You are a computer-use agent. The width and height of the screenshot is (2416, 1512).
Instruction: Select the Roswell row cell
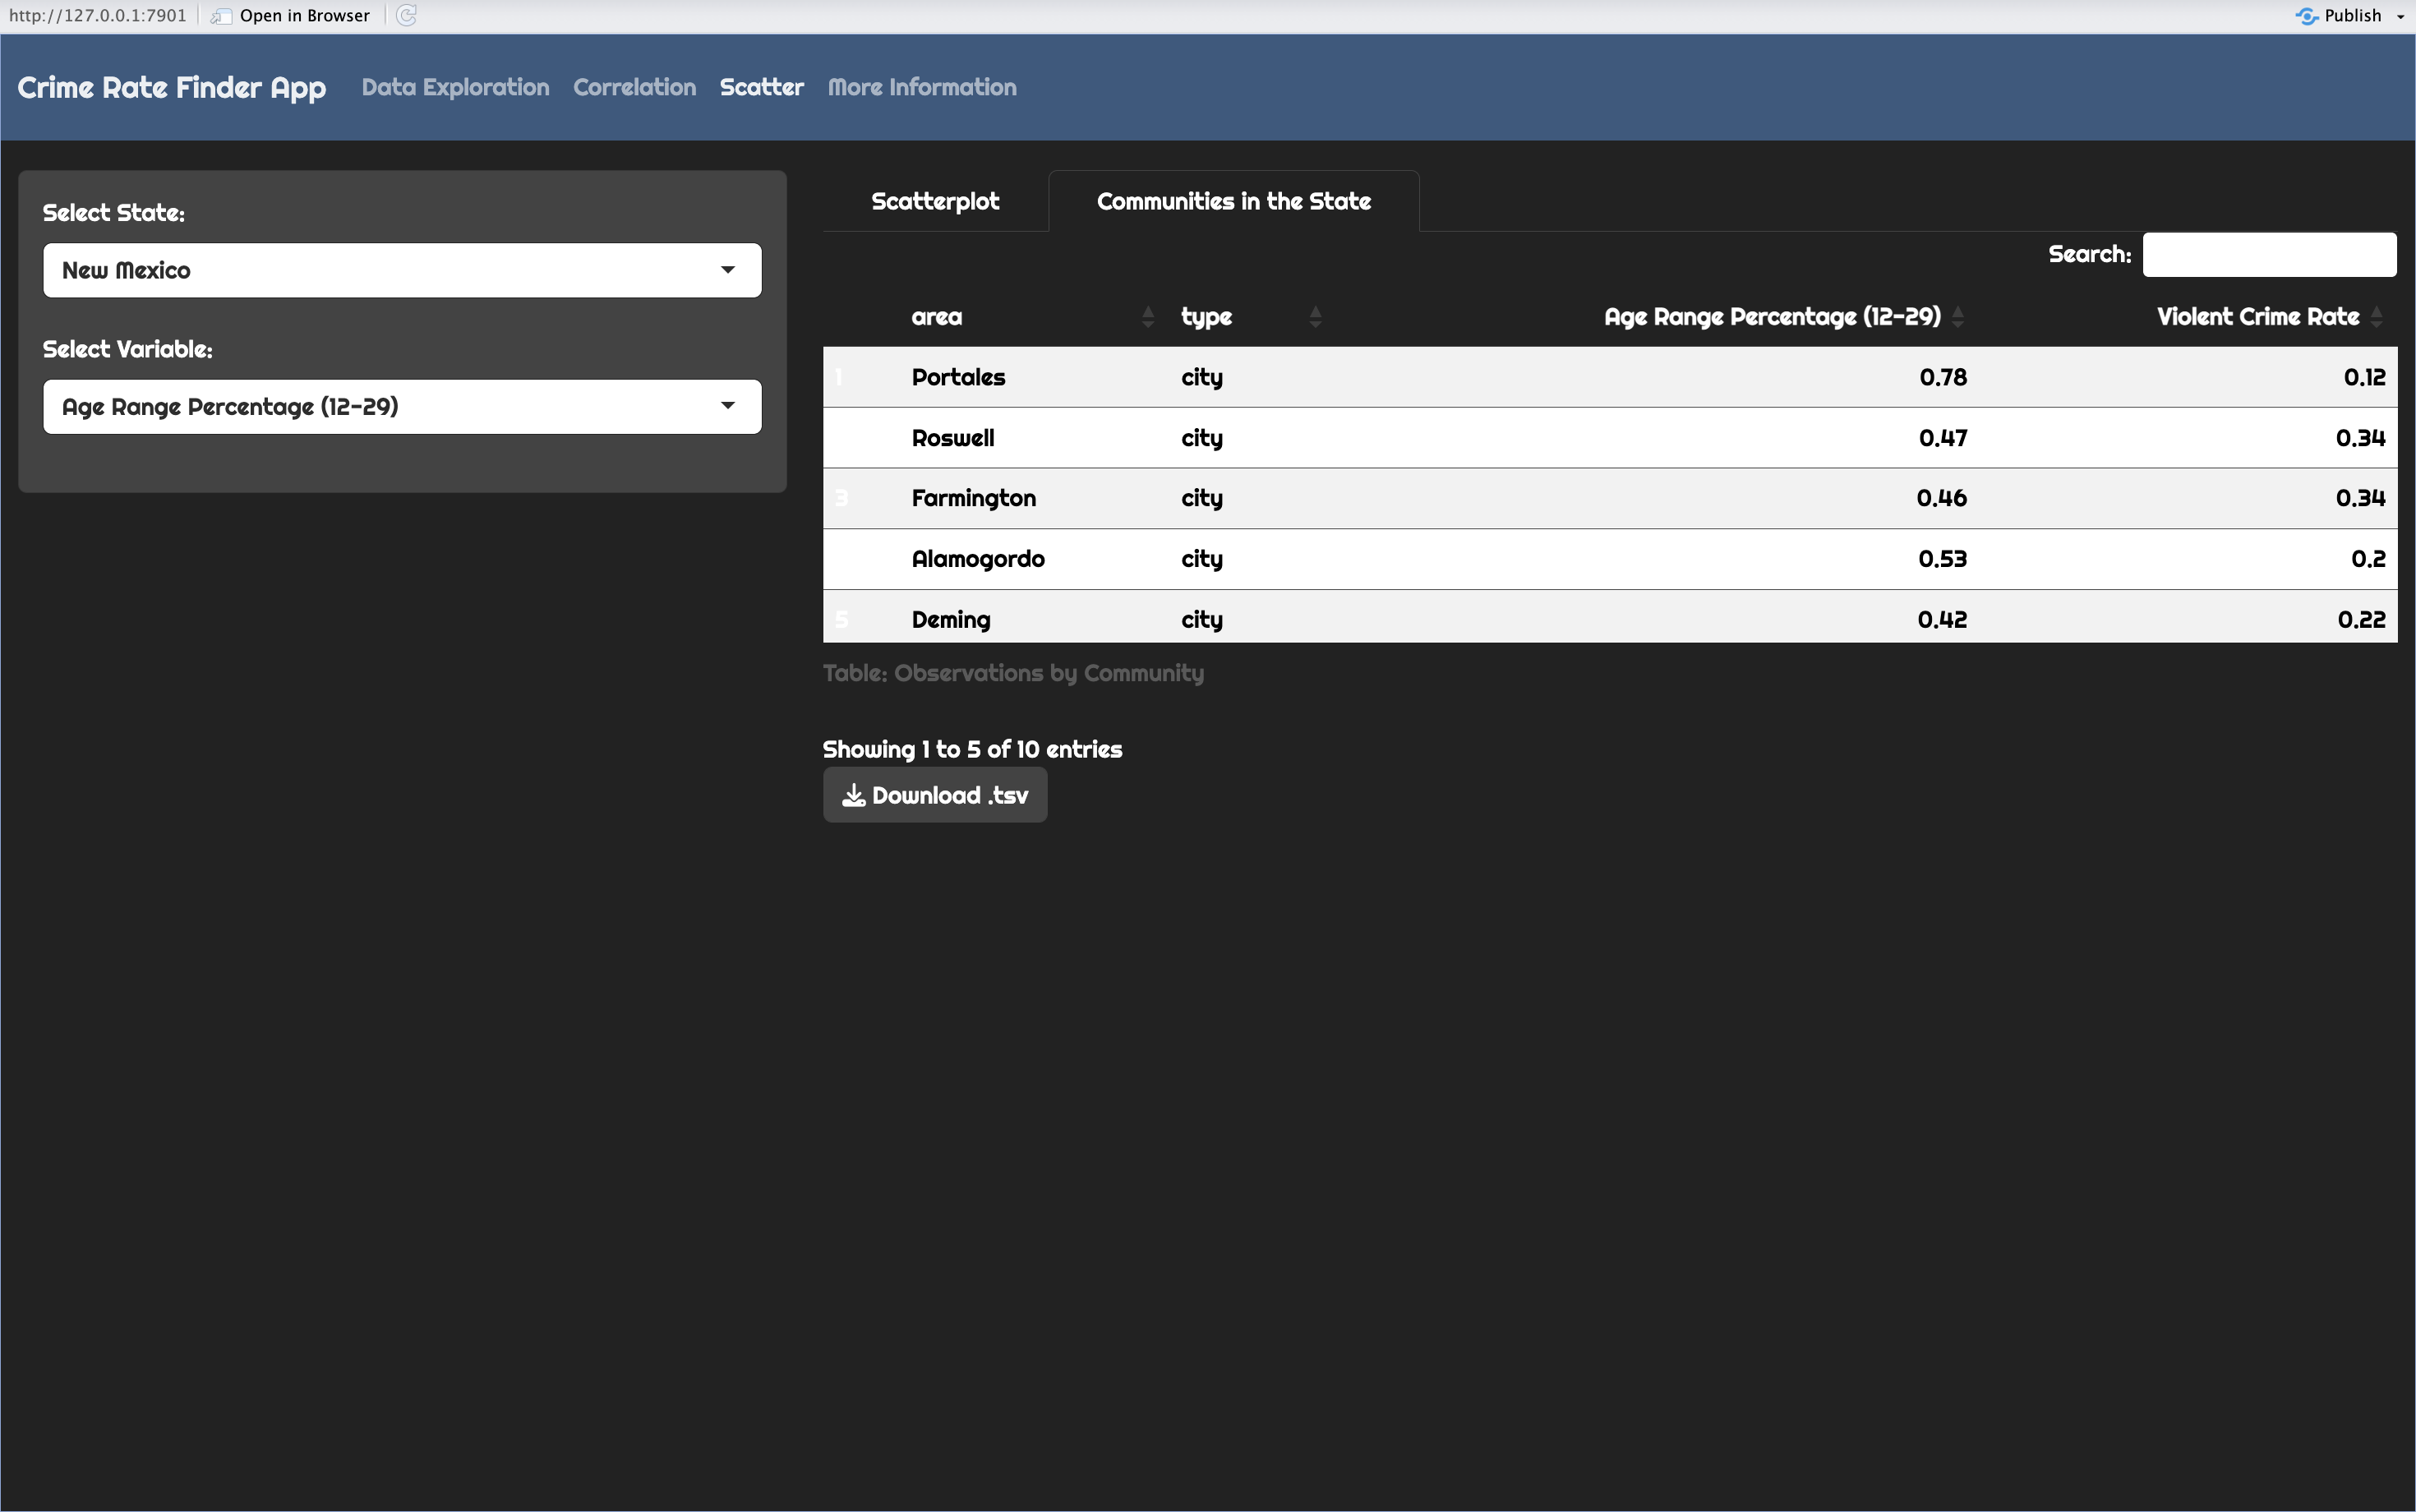click(x=953, y=438)
